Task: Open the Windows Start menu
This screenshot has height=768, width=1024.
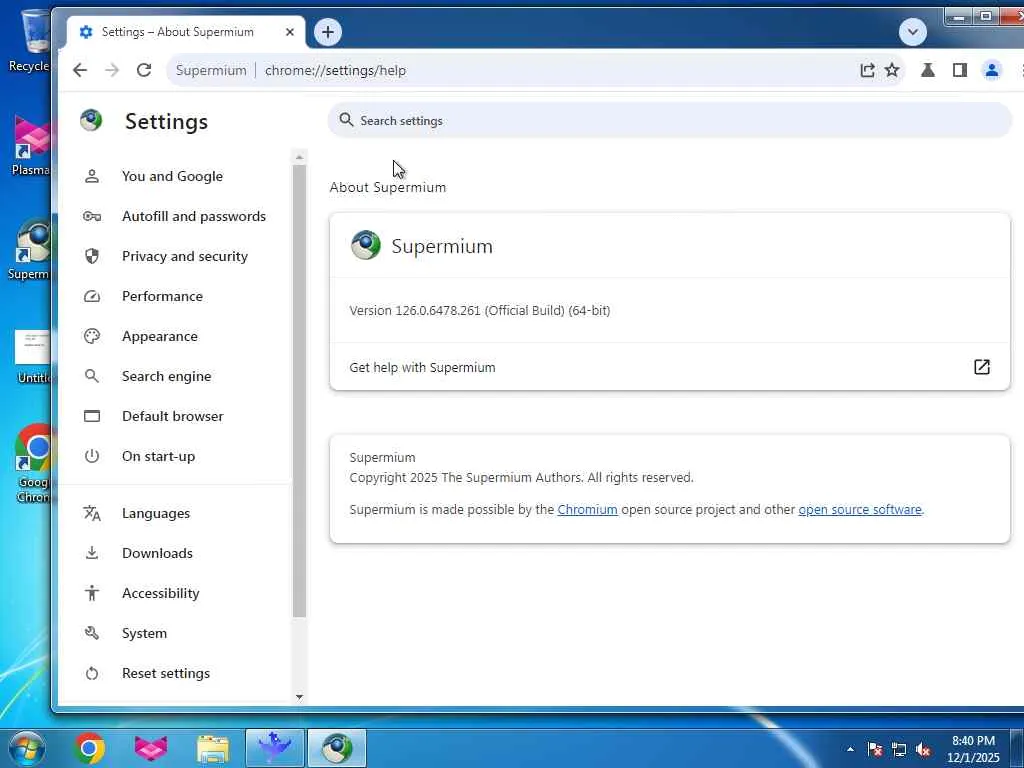Action: (26, 748)
